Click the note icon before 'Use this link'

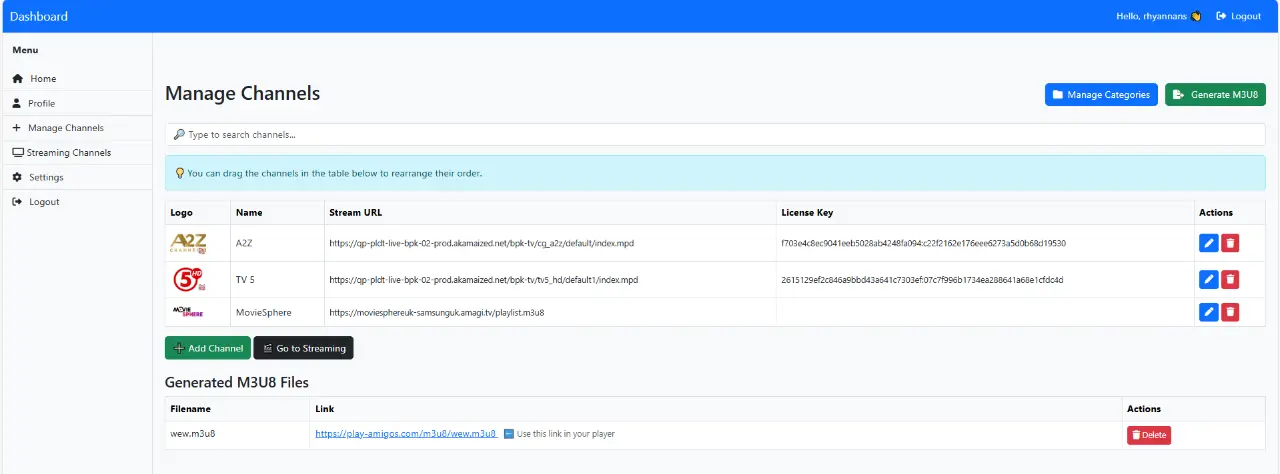tap(509, 434)
